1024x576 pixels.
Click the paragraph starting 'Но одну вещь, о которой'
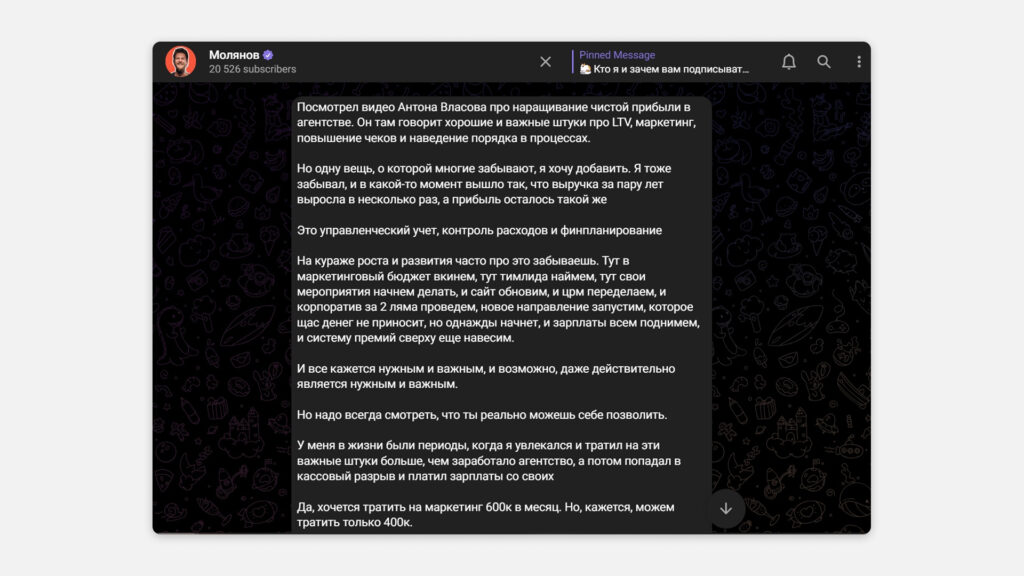(x=484, y=184)
